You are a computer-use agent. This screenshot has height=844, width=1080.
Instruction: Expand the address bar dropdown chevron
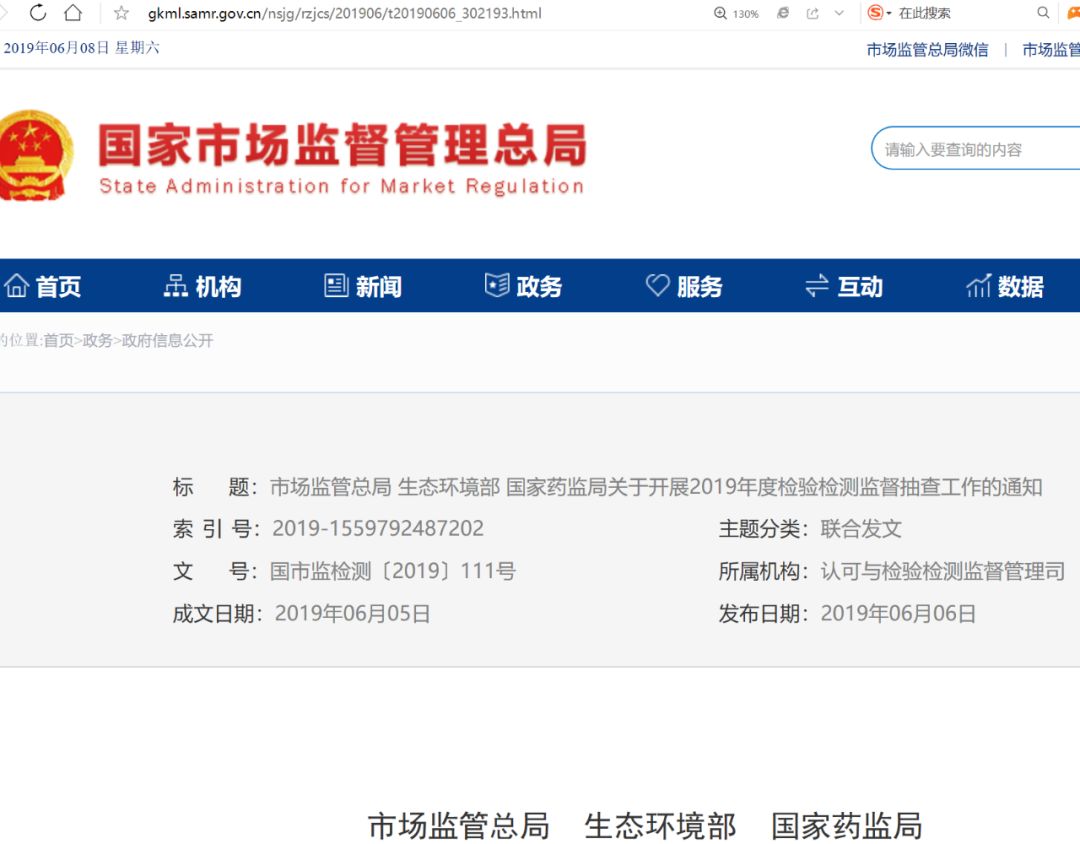click(x=839, y=13)
